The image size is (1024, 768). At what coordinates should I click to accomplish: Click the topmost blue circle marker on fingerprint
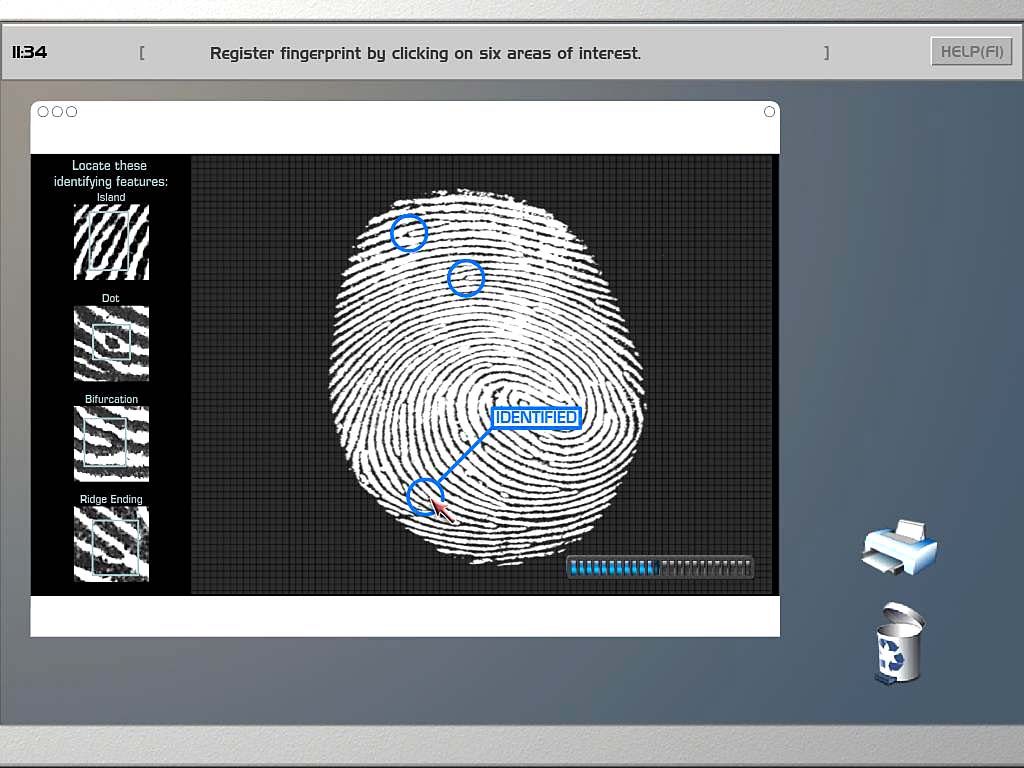tap(409, 233)
